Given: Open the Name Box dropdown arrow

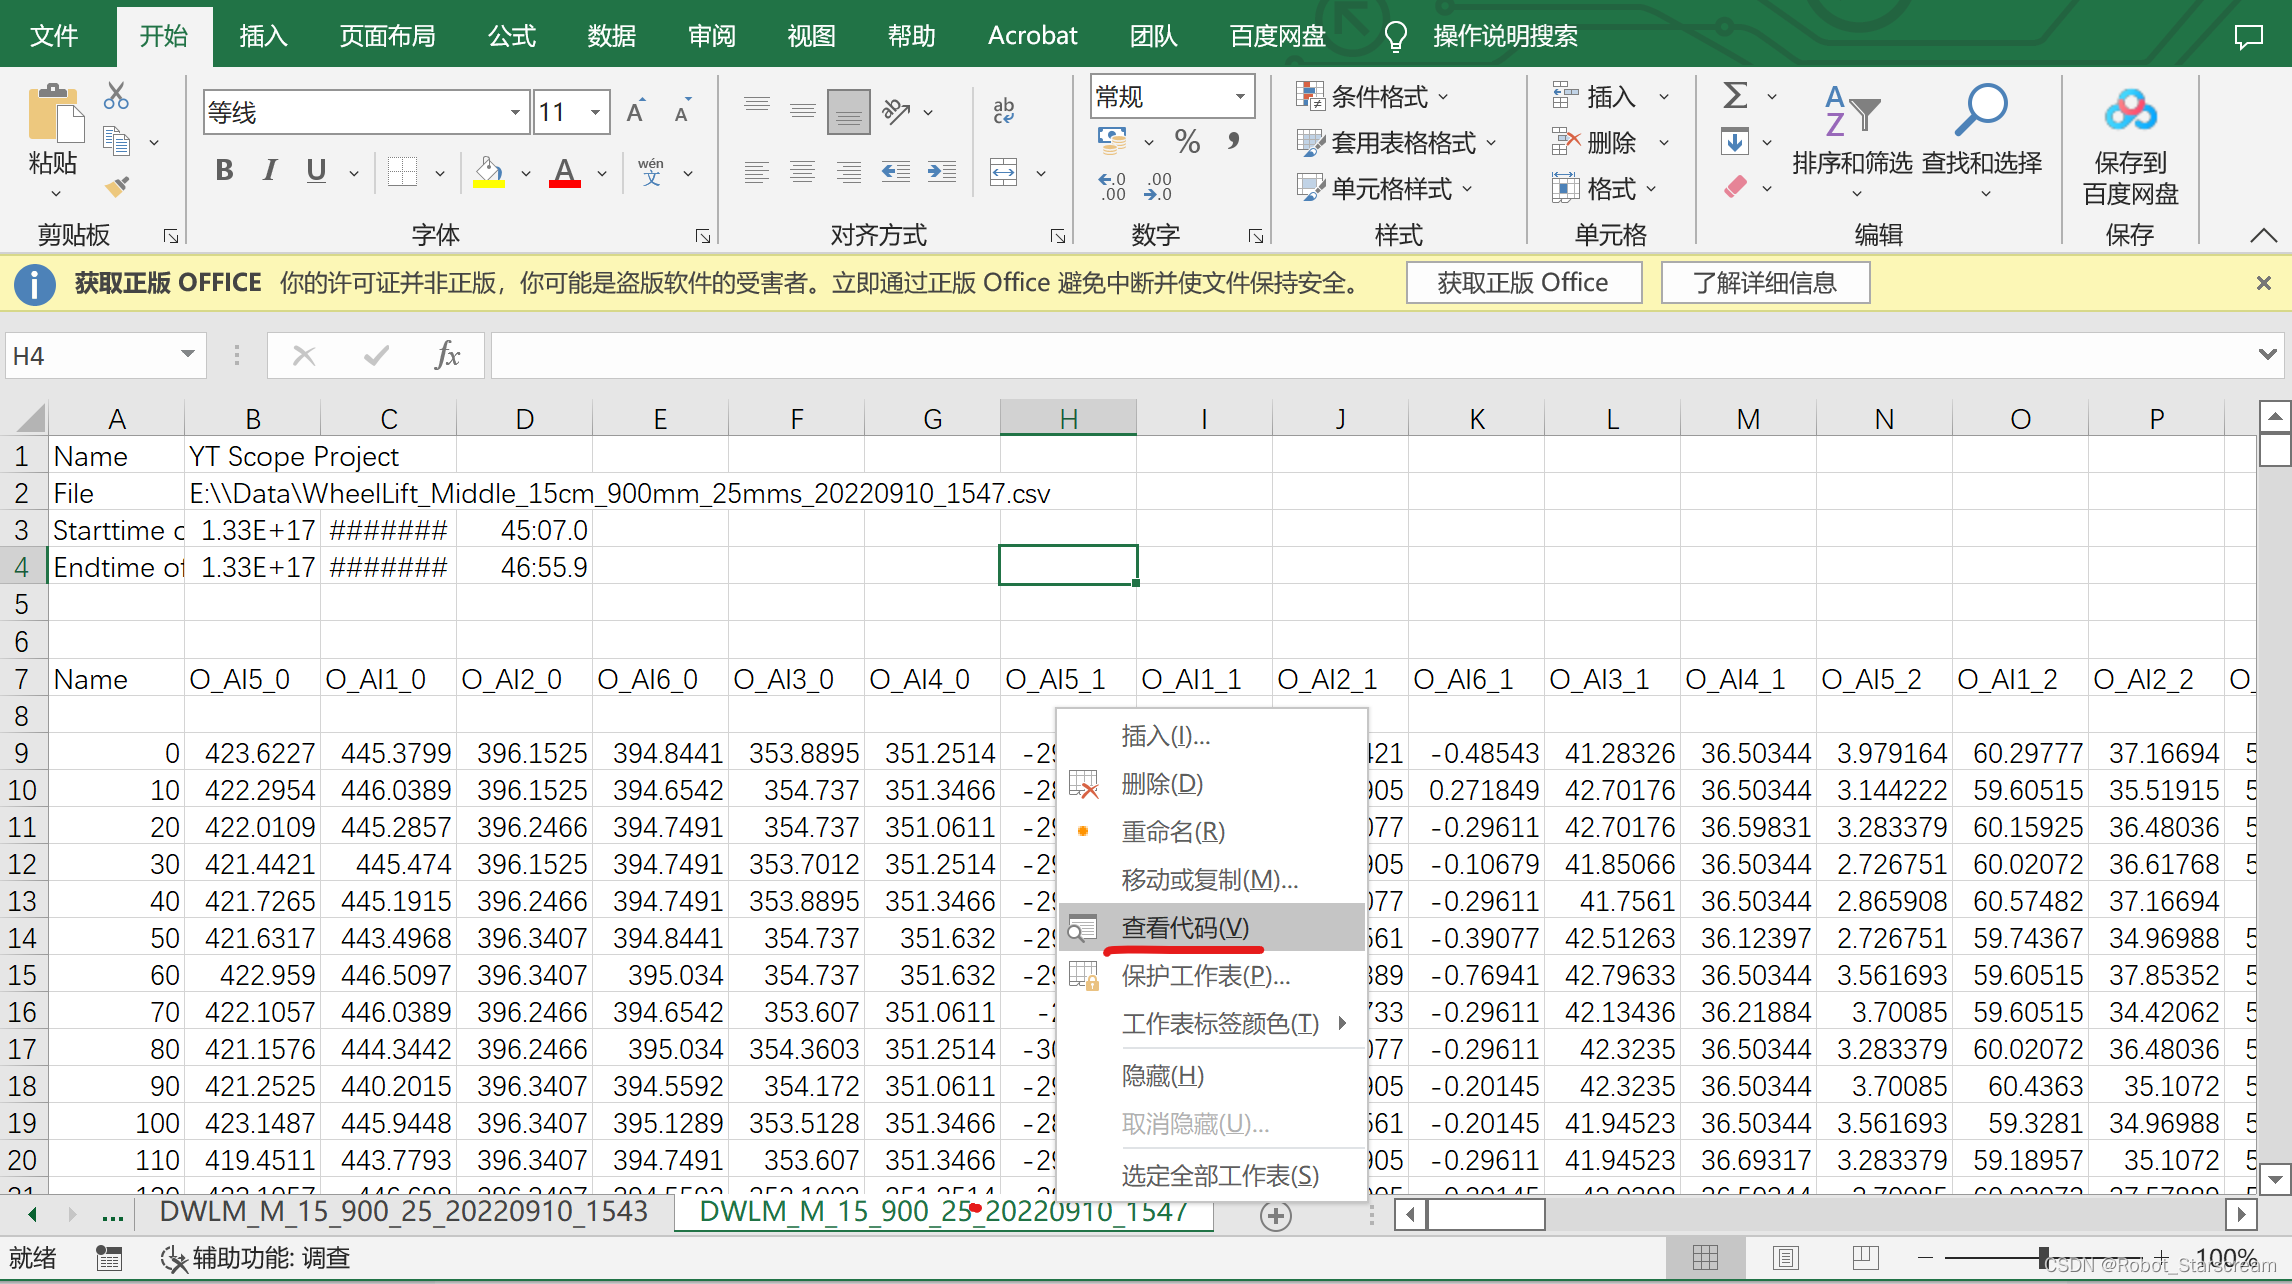Looking at the screenshot, I should point(187,355).
